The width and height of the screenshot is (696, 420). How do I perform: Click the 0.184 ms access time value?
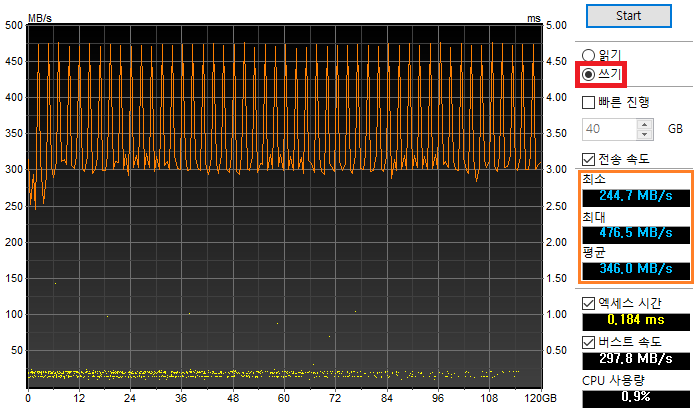click(636, 320)
